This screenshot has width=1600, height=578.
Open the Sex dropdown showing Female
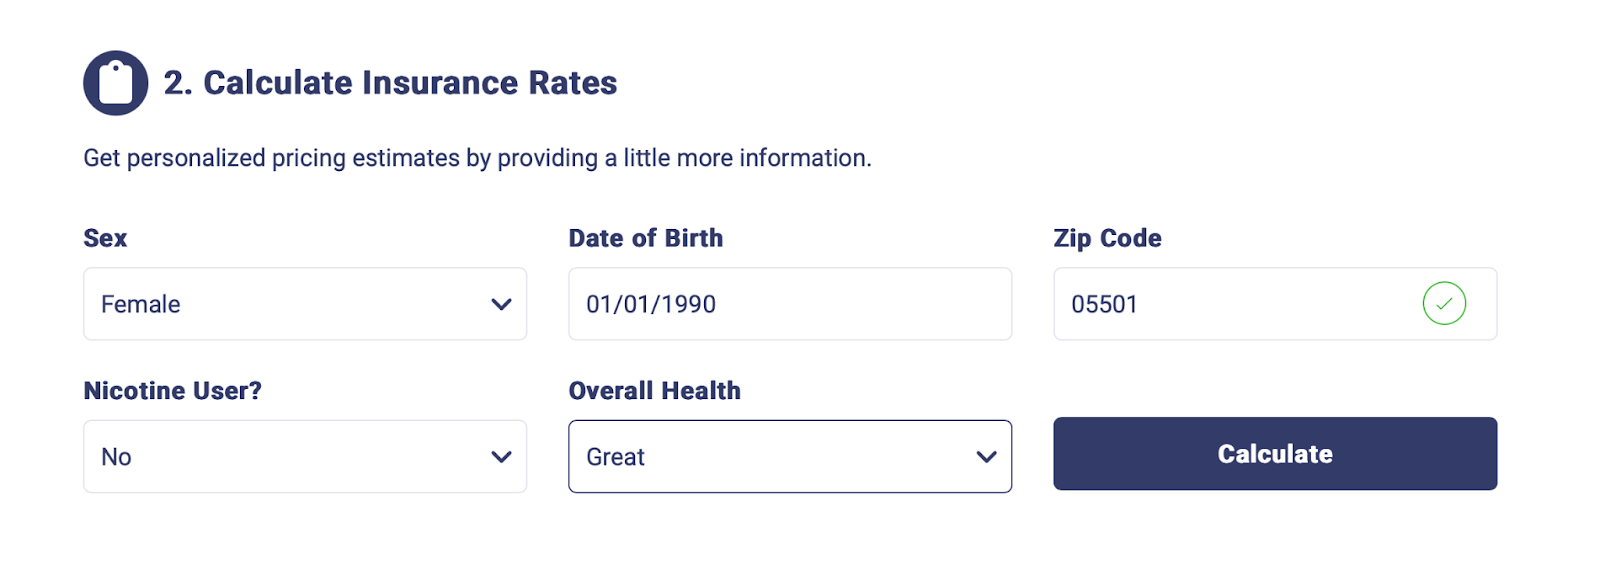pos(305,304)
